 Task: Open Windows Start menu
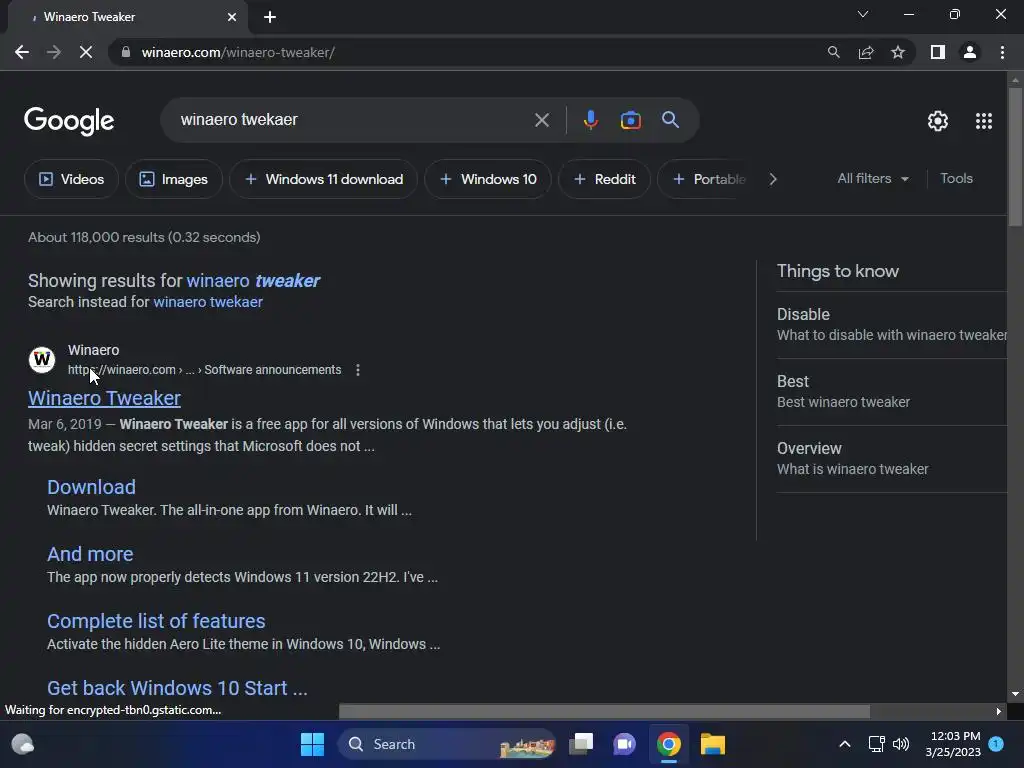pos(312,744)
